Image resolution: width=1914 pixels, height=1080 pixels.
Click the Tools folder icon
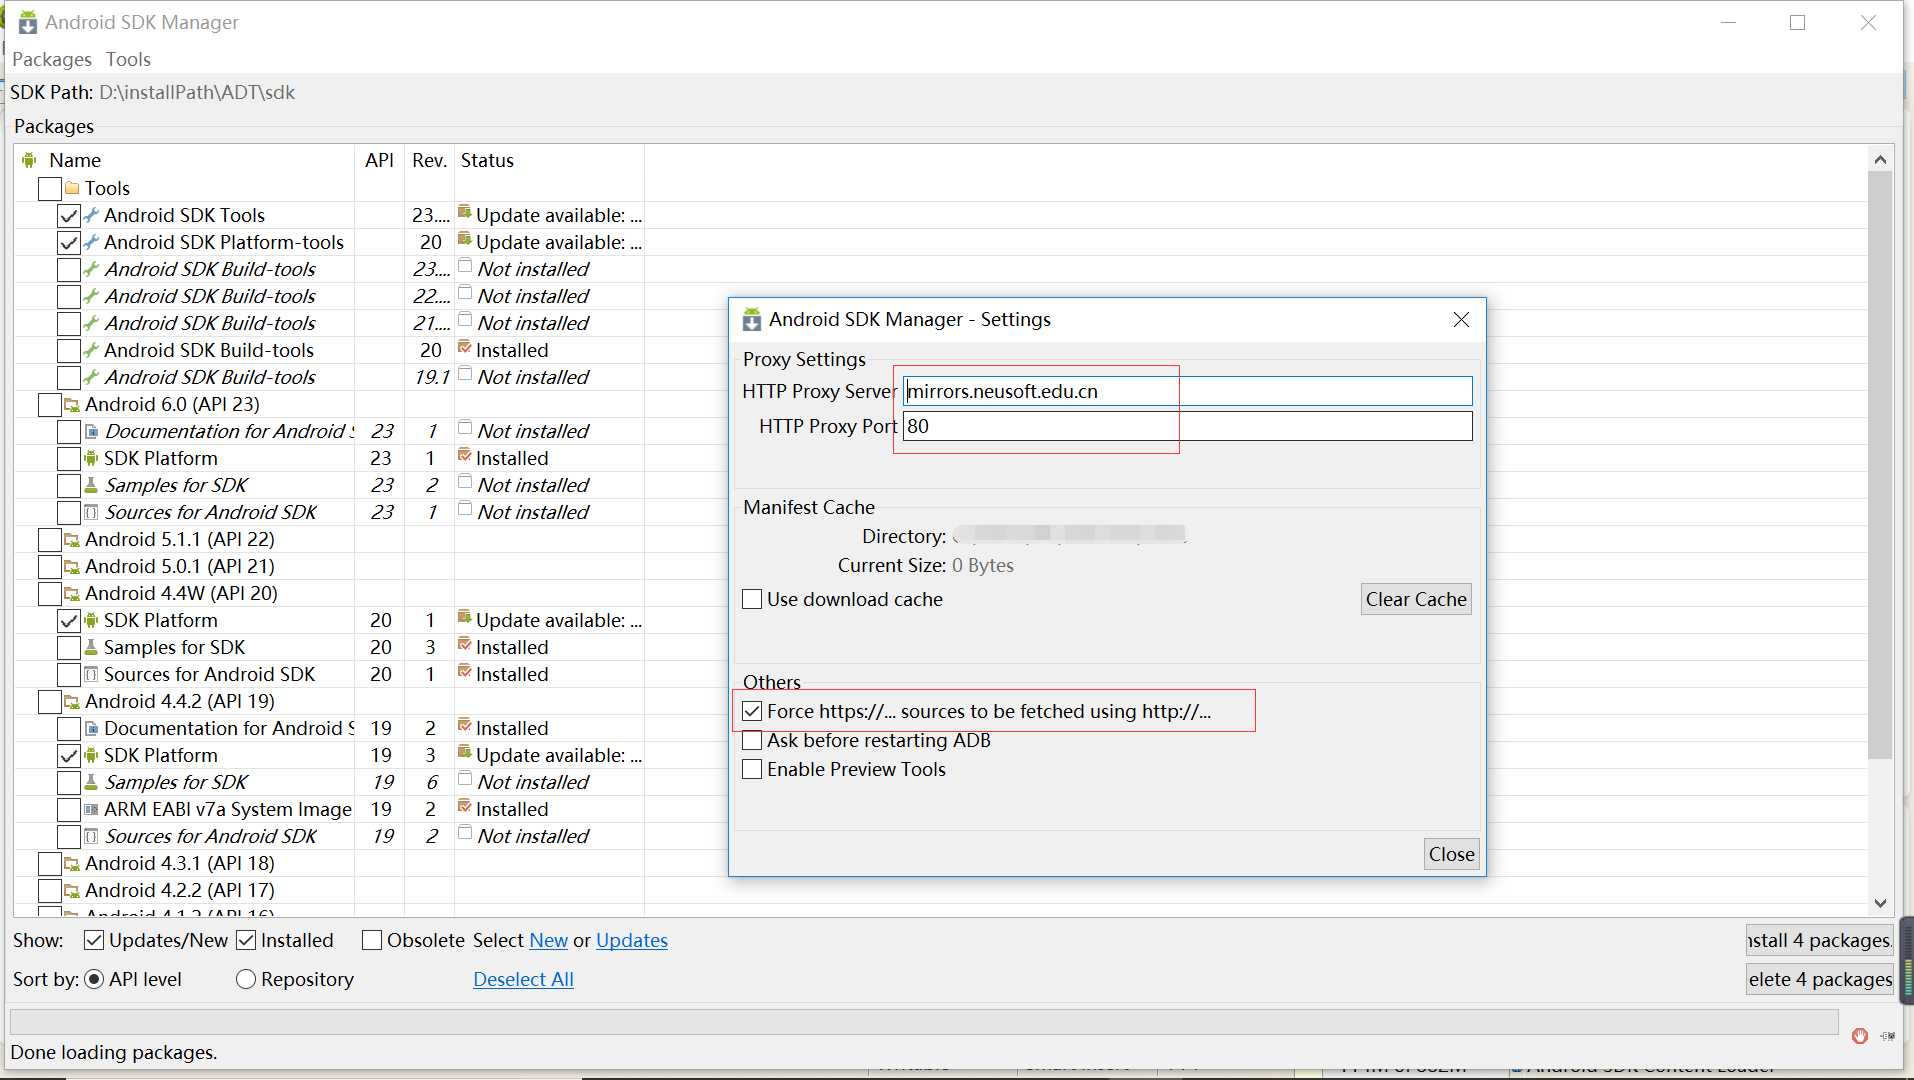(72, 188)
